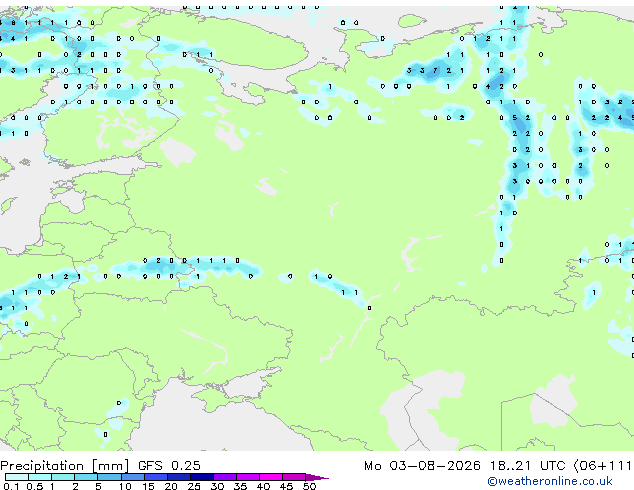Select the 45–50 mm legend swatch
Viewport: 634px width, 490px height.
(x=294, y=477)
